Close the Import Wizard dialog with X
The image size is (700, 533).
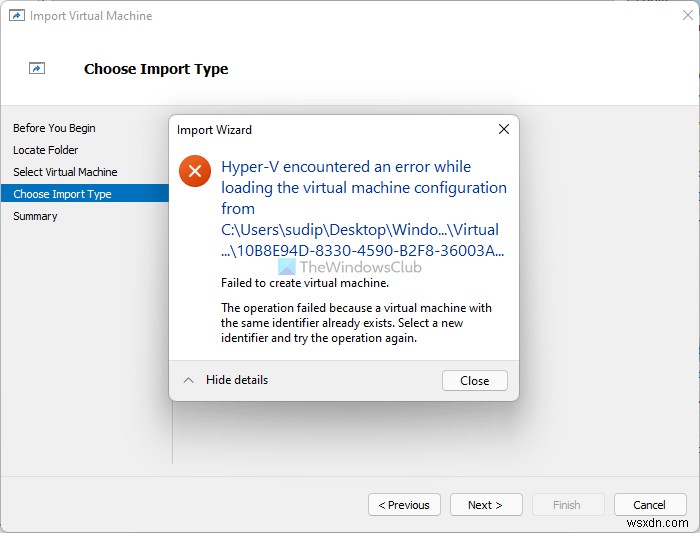pyautogui.click(x=504, y=129)
